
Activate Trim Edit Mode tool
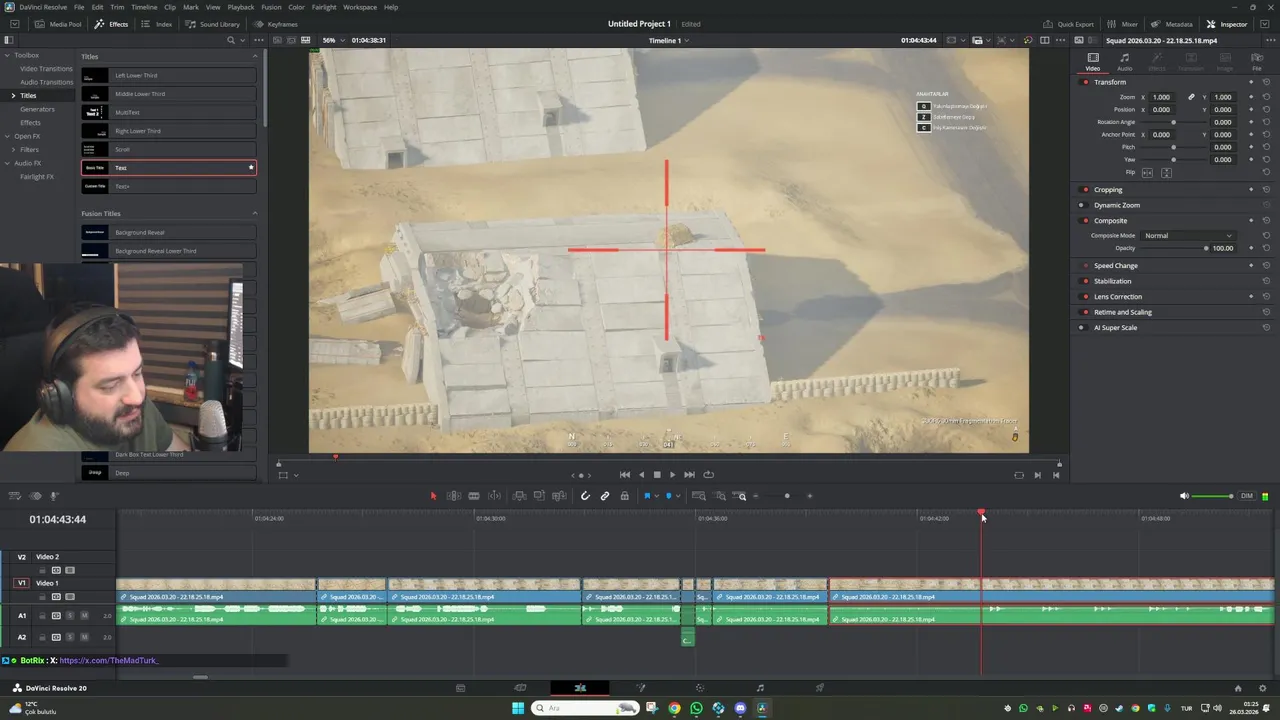(x=453, y=496)
